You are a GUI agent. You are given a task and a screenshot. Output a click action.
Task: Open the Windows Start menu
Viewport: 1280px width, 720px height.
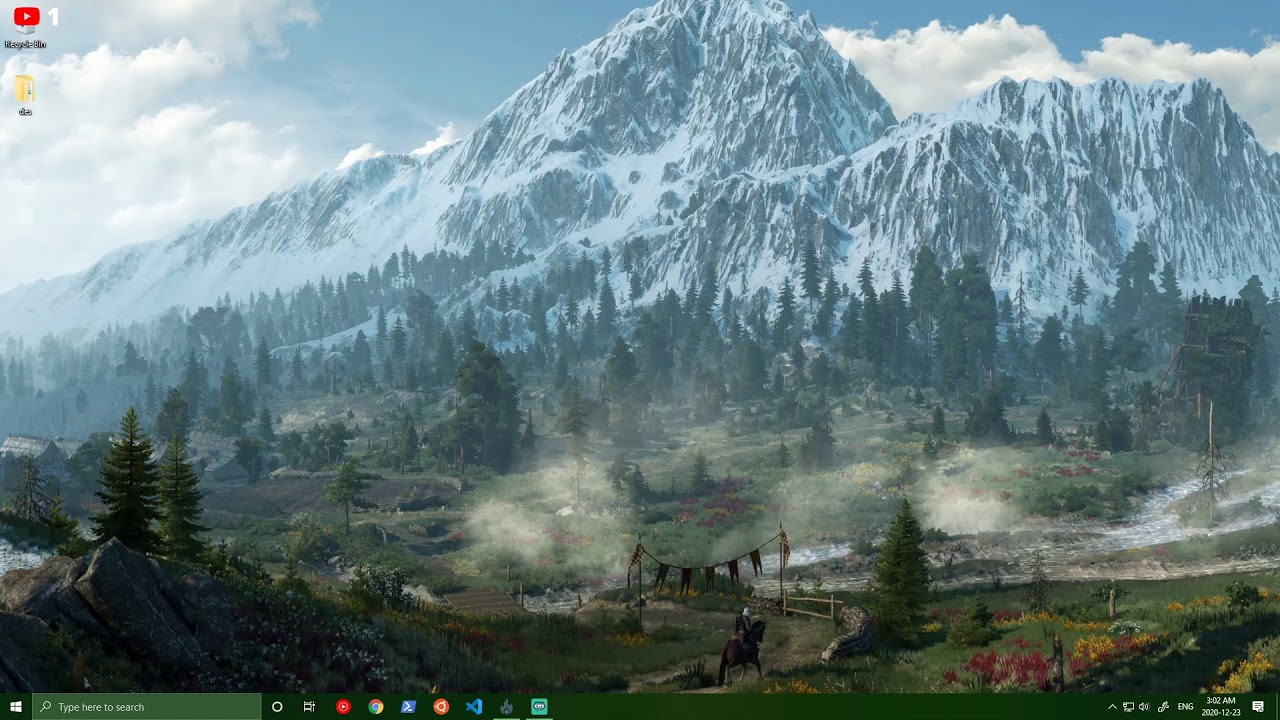(x=16, y=707)
